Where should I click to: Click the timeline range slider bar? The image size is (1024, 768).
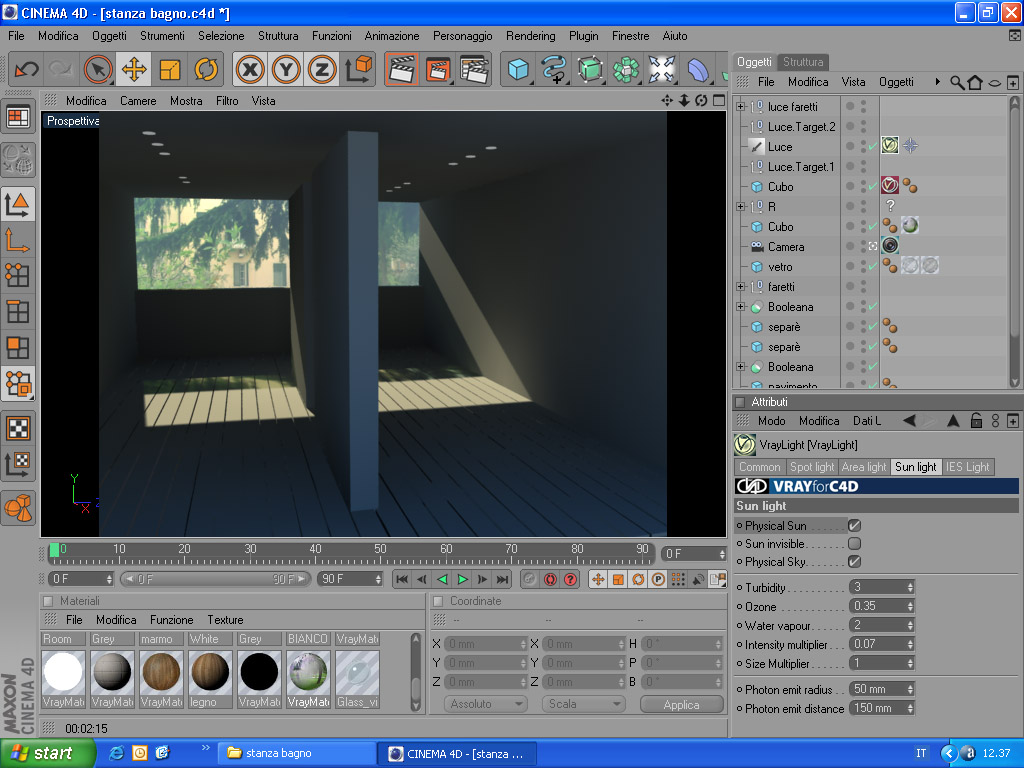pos(216,579)
